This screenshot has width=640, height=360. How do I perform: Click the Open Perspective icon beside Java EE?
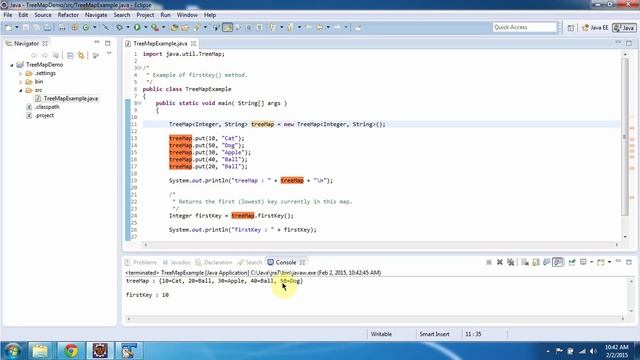point(571,27)
